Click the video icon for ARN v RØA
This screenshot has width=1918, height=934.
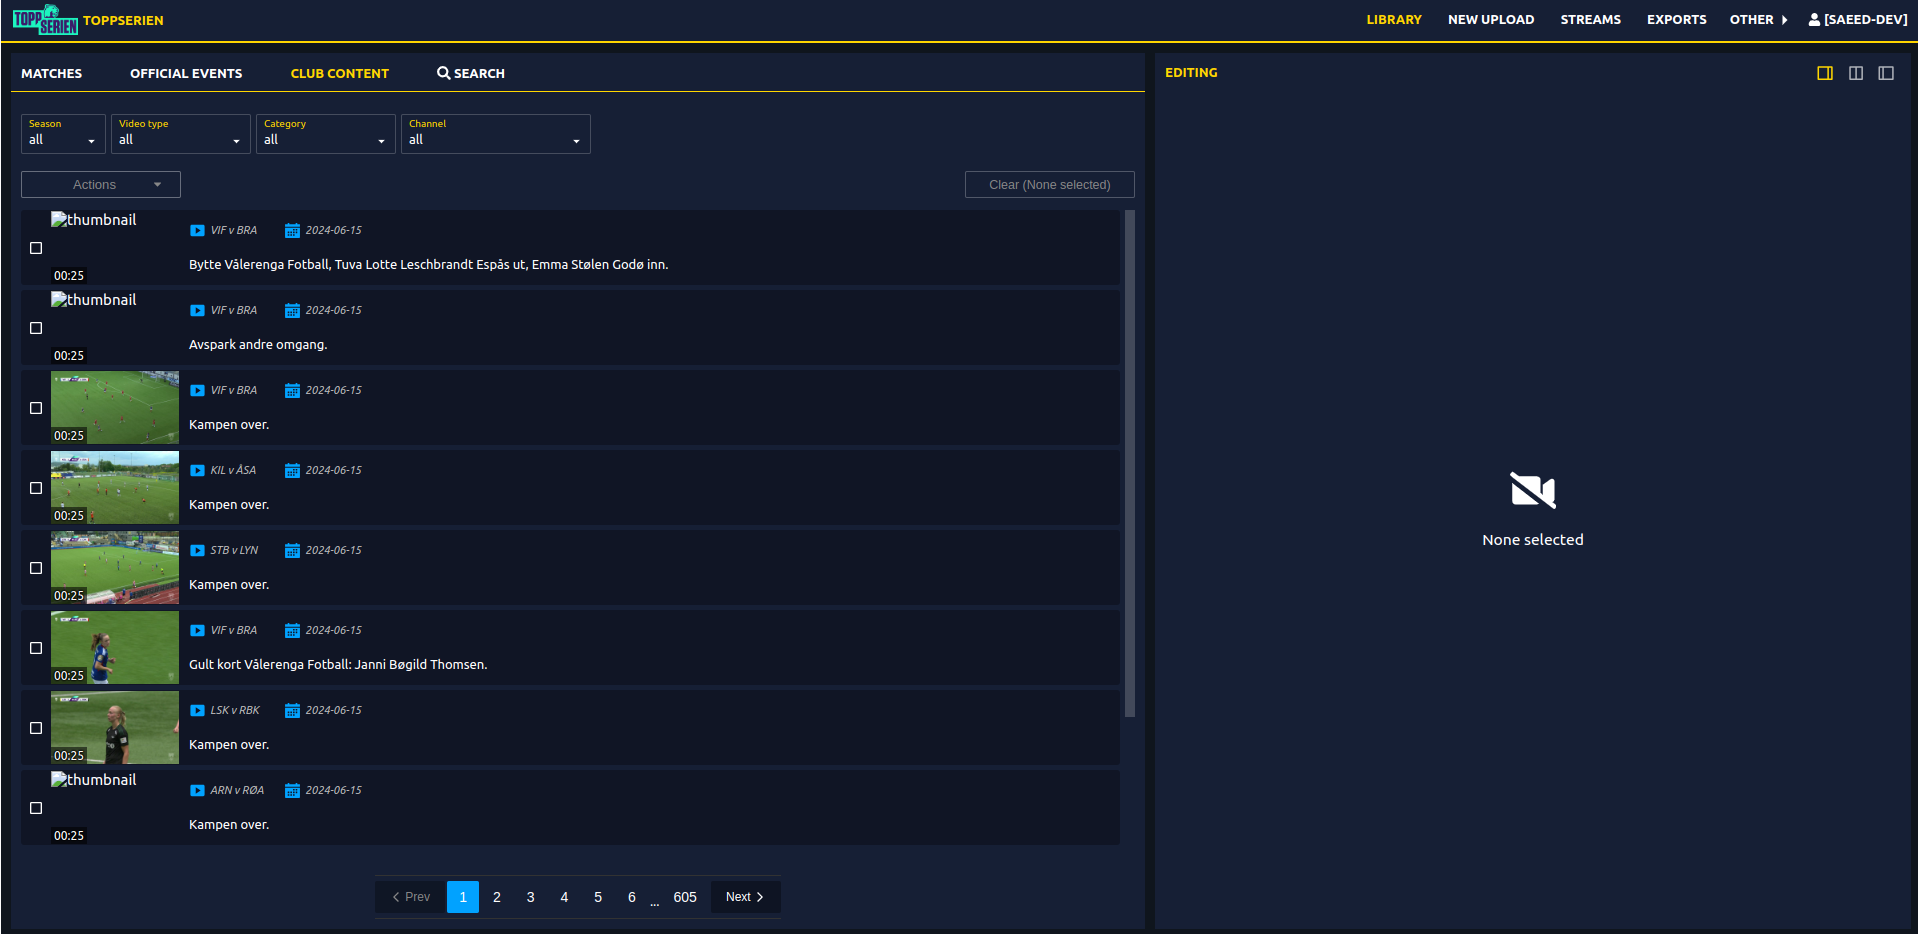pyautogui.click(x=197, y=791)
